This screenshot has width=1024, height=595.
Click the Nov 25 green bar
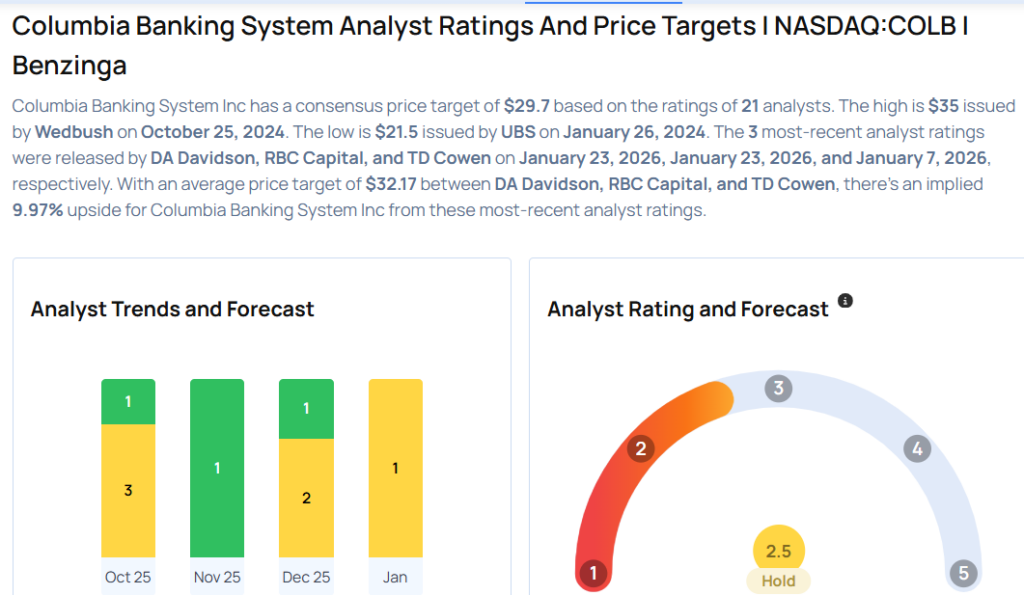217,468
